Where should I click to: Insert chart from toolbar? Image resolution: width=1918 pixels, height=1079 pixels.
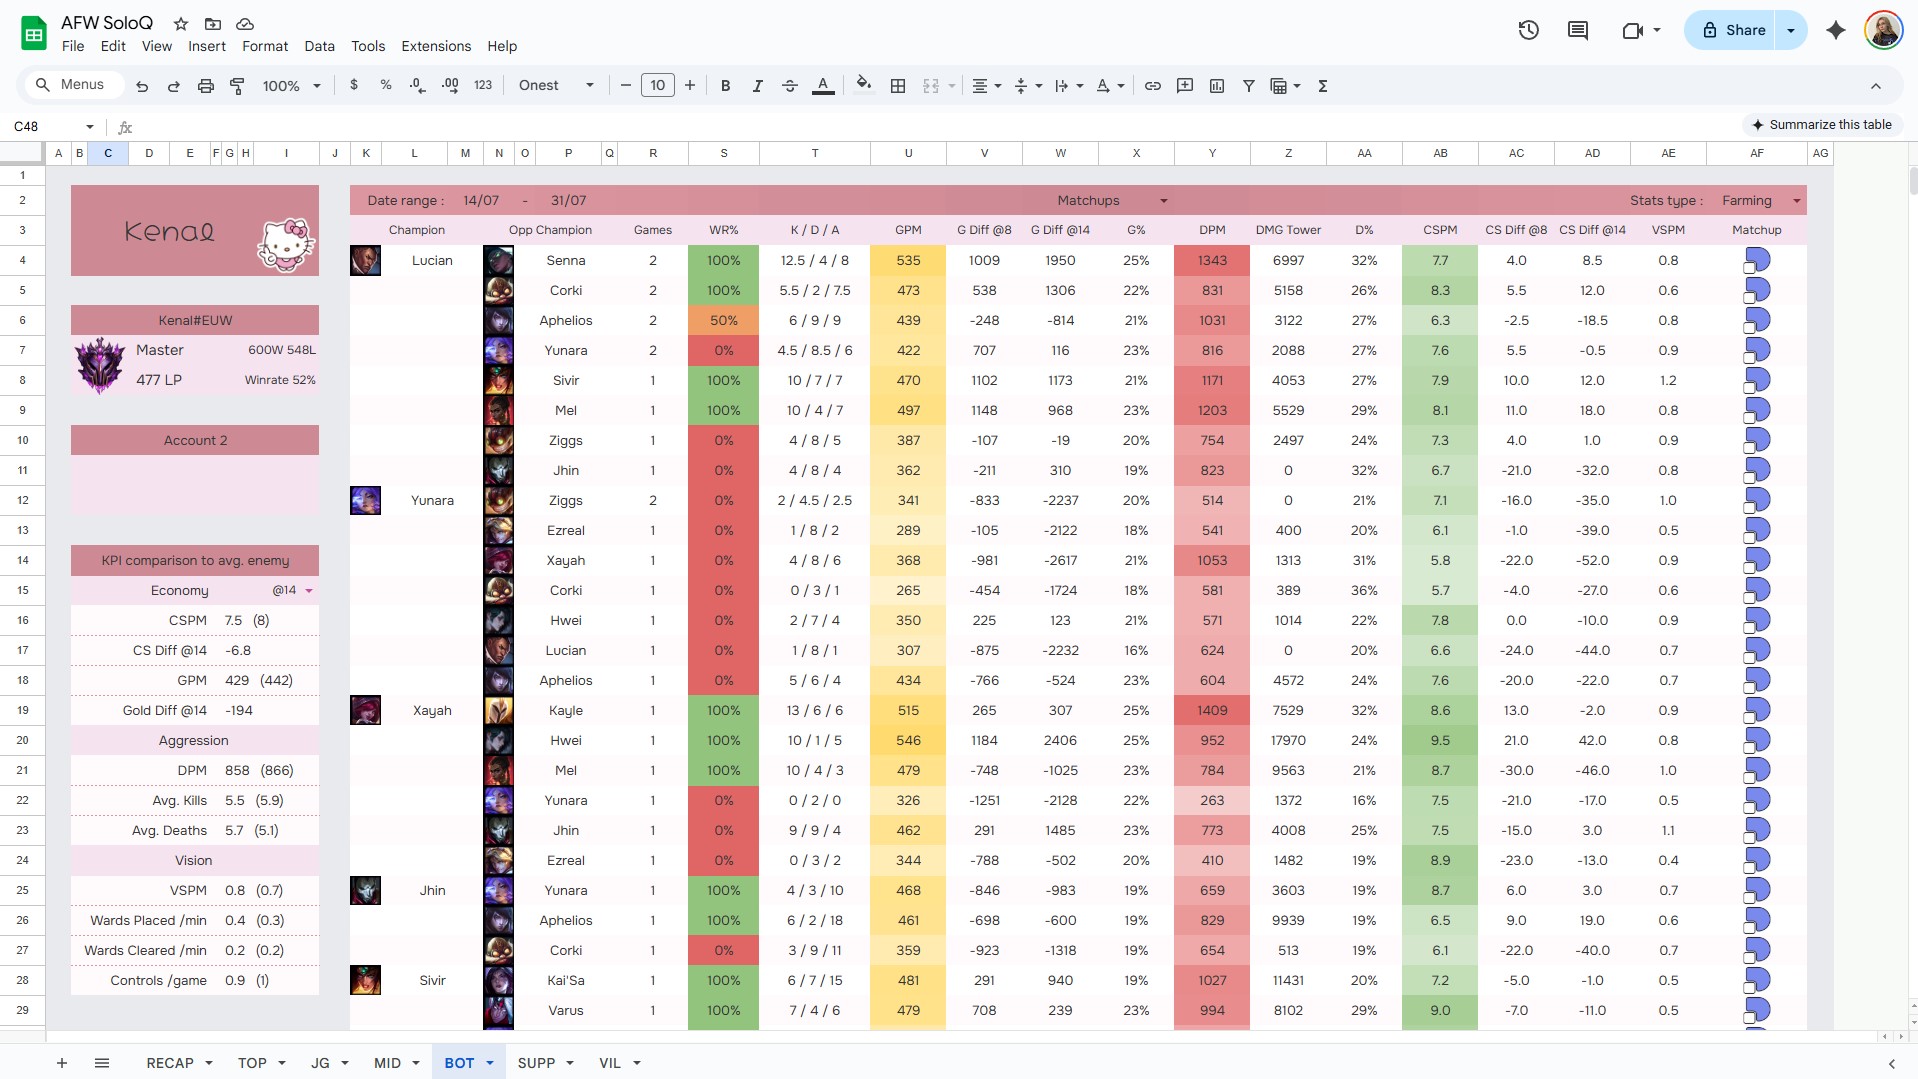coord(1217,86)
